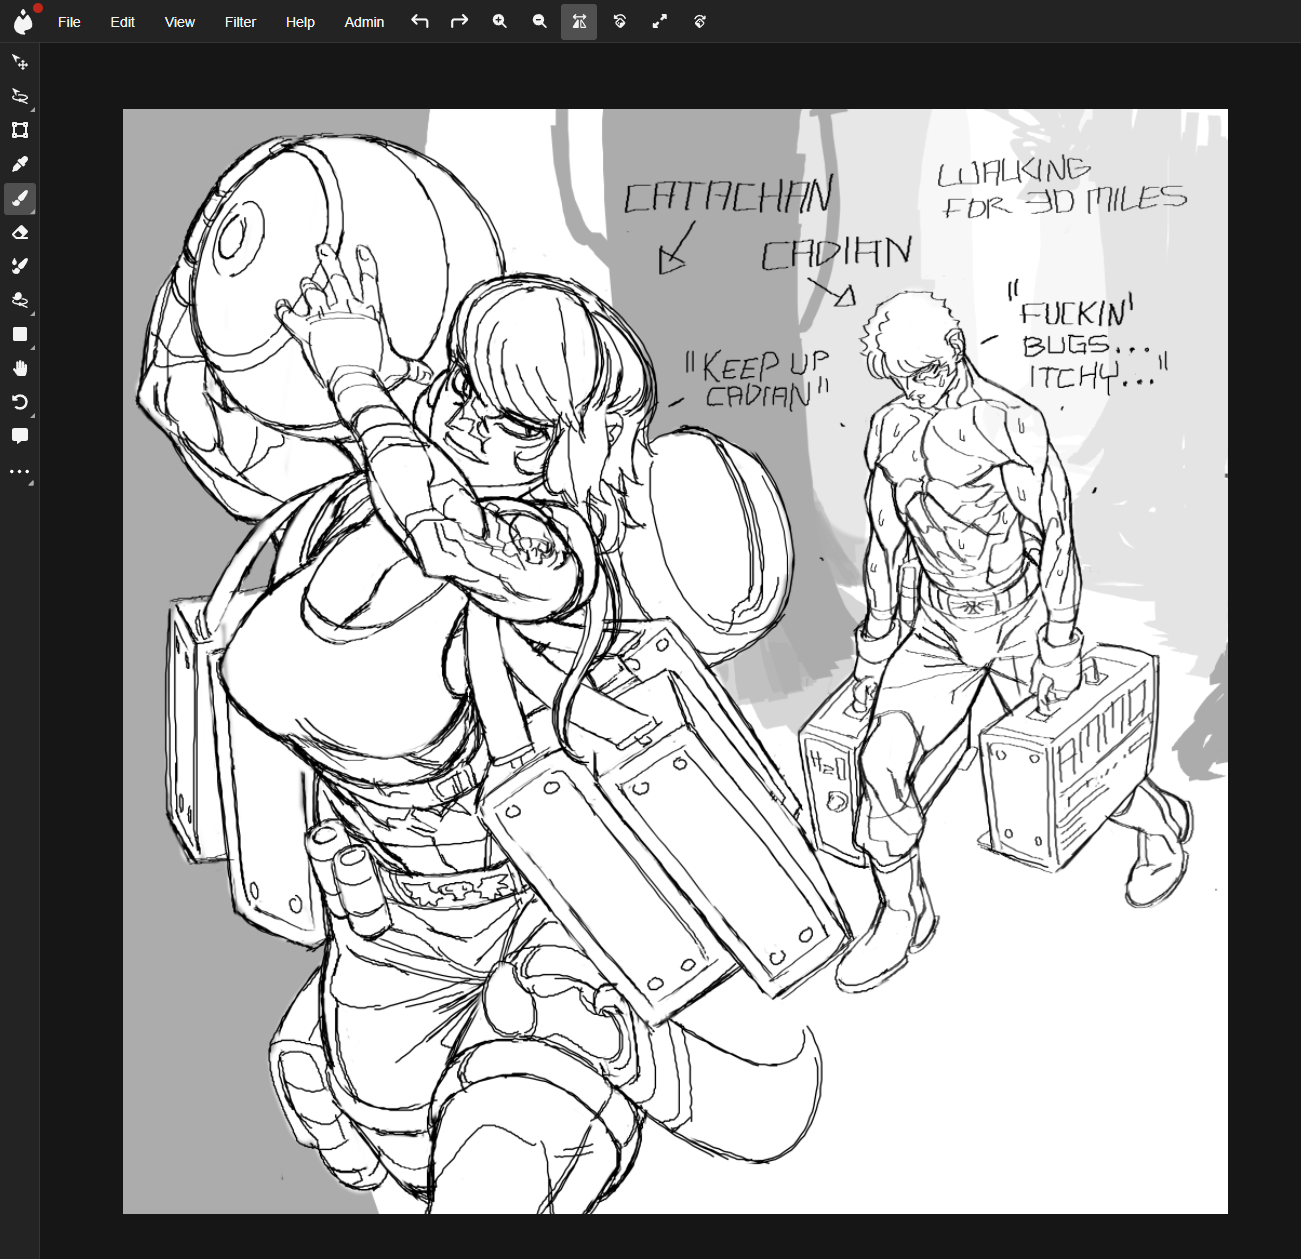This screenshot has height=1259, width=1301.
Task: Redo the last undone action
Action: click(x=460, y=21)
